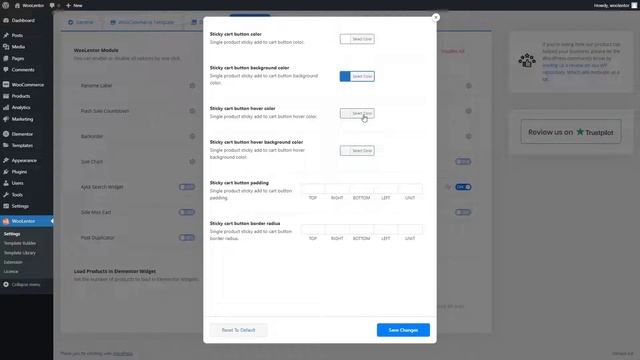Click the border radius BOTTOM input field
This screenshot has height=360, width=640.
(361, 229)
